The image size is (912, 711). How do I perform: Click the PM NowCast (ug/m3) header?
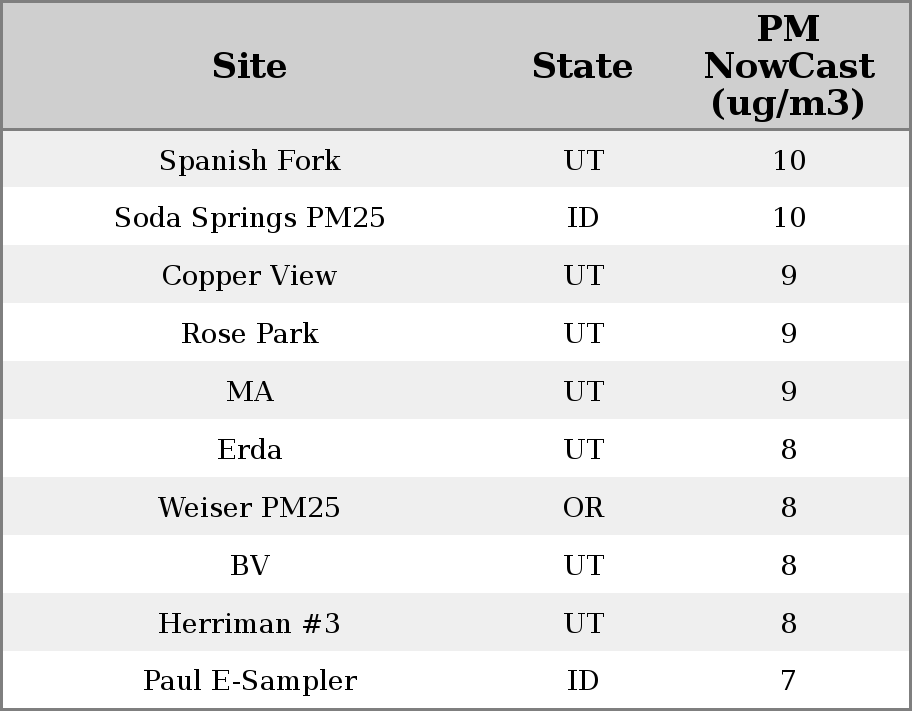788,67
